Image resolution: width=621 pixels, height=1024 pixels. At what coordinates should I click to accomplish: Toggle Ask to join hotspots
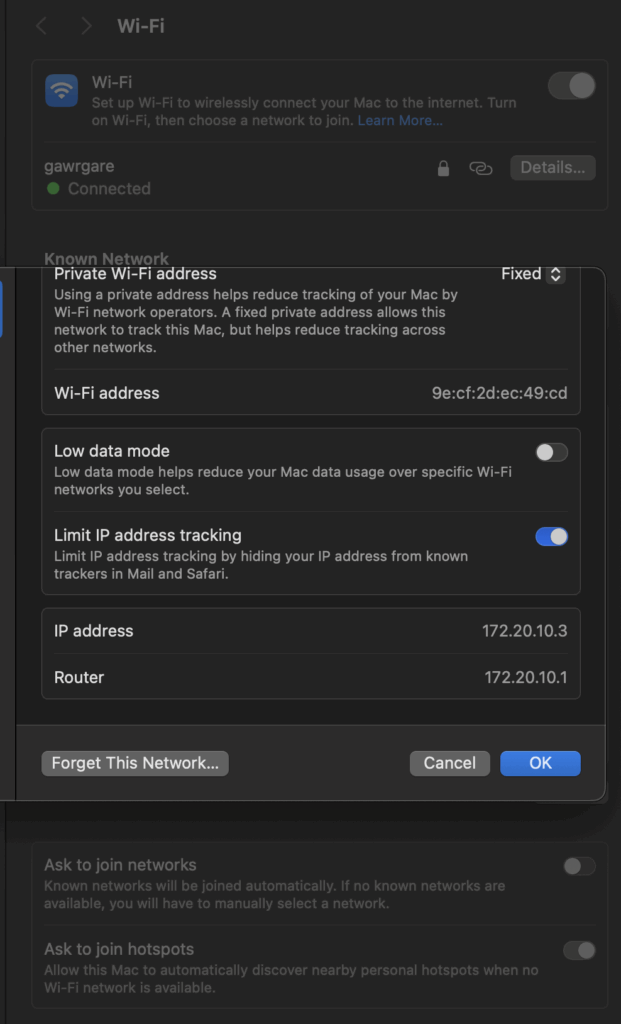click(579, 950)
